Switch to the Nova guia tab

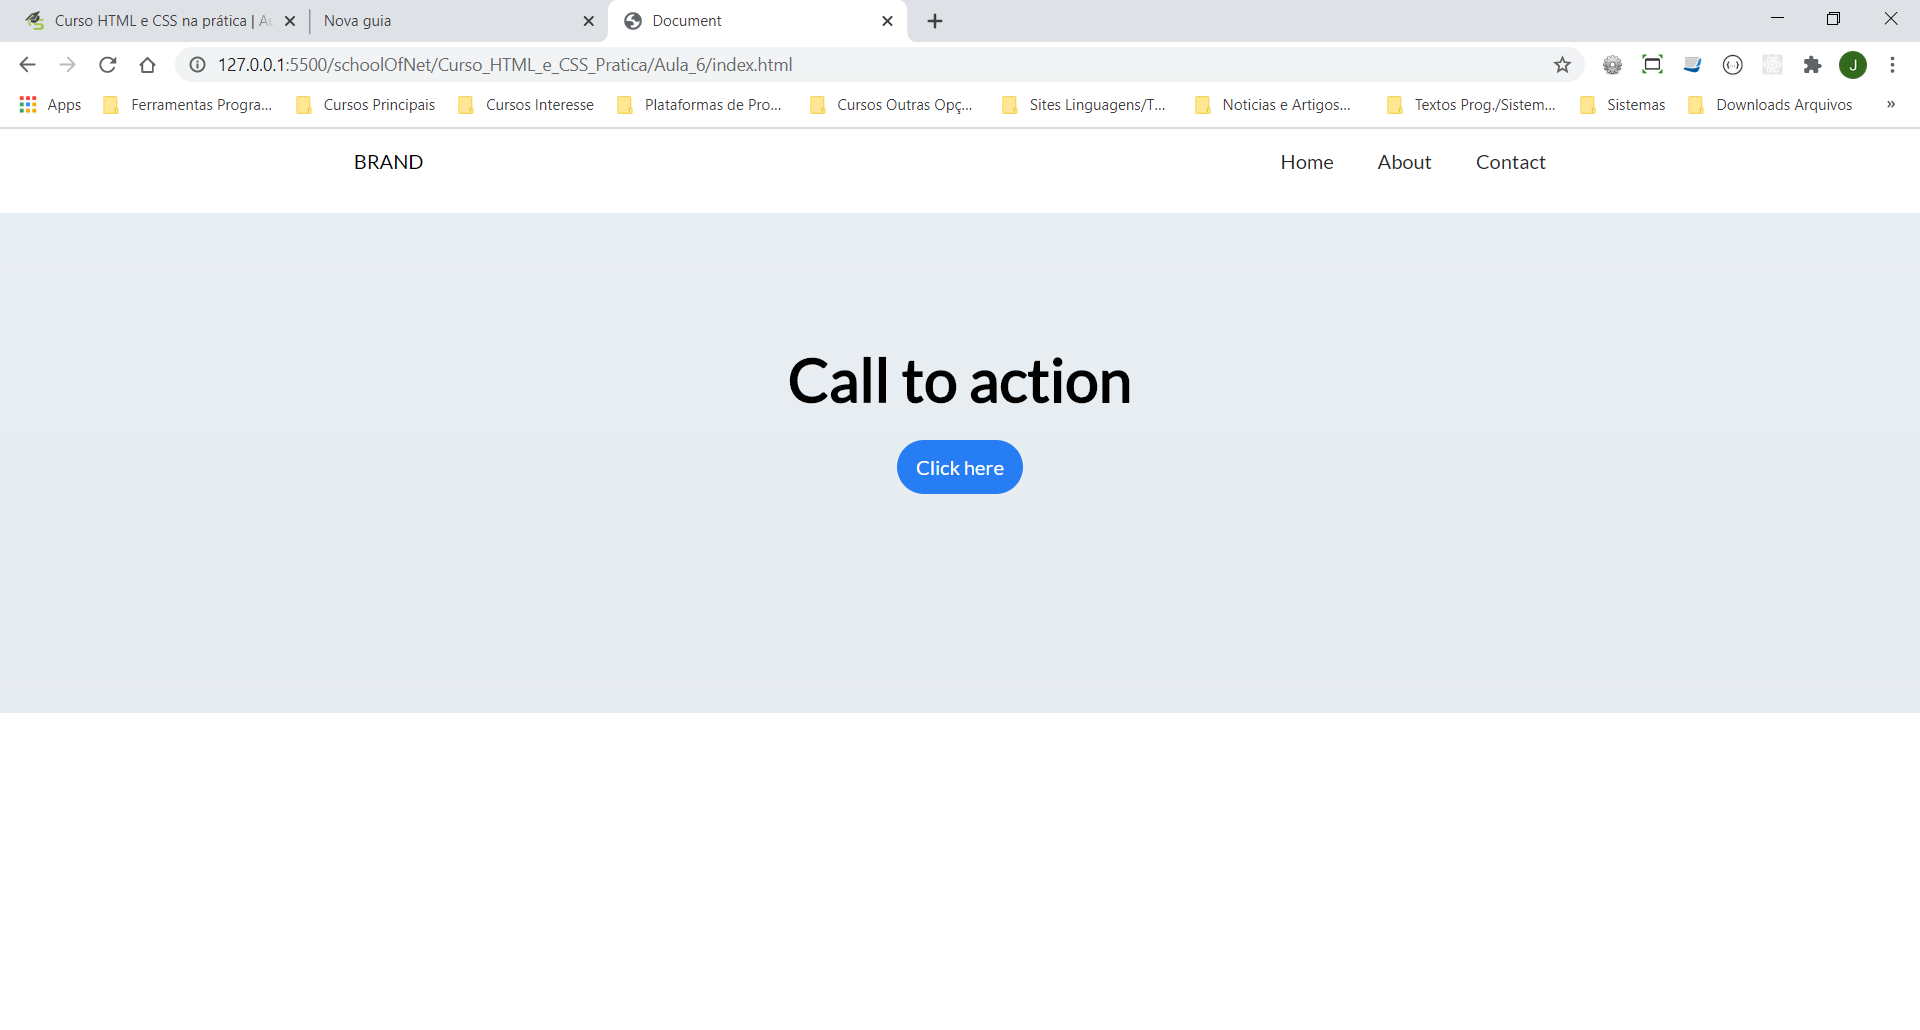[450, 21]
